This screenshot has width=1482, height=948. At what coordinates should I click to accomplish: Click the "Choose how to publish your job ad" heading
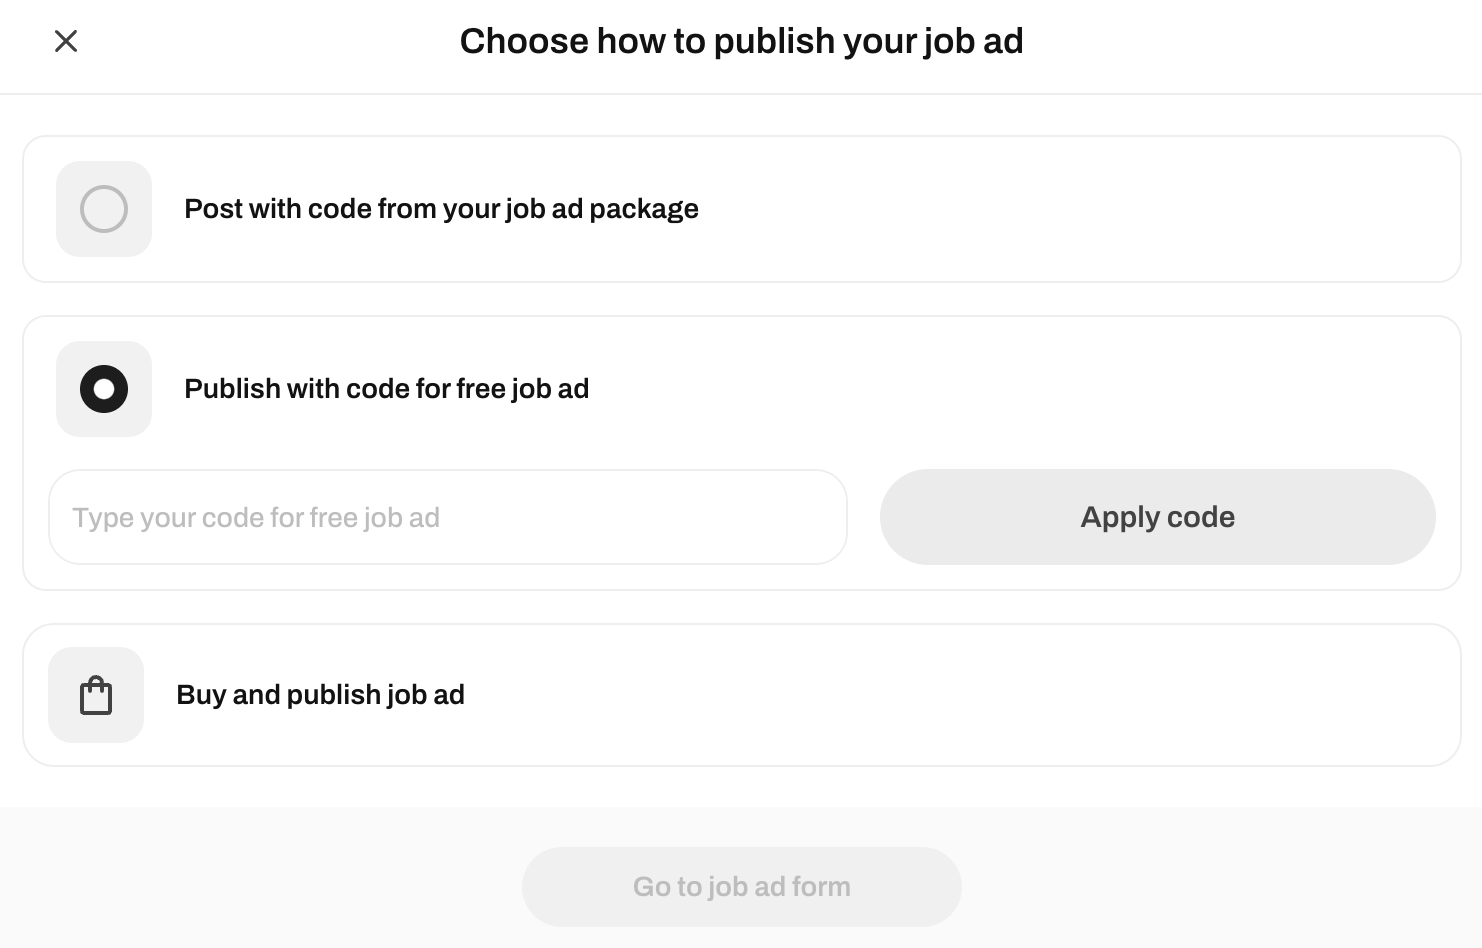point(741,41)
